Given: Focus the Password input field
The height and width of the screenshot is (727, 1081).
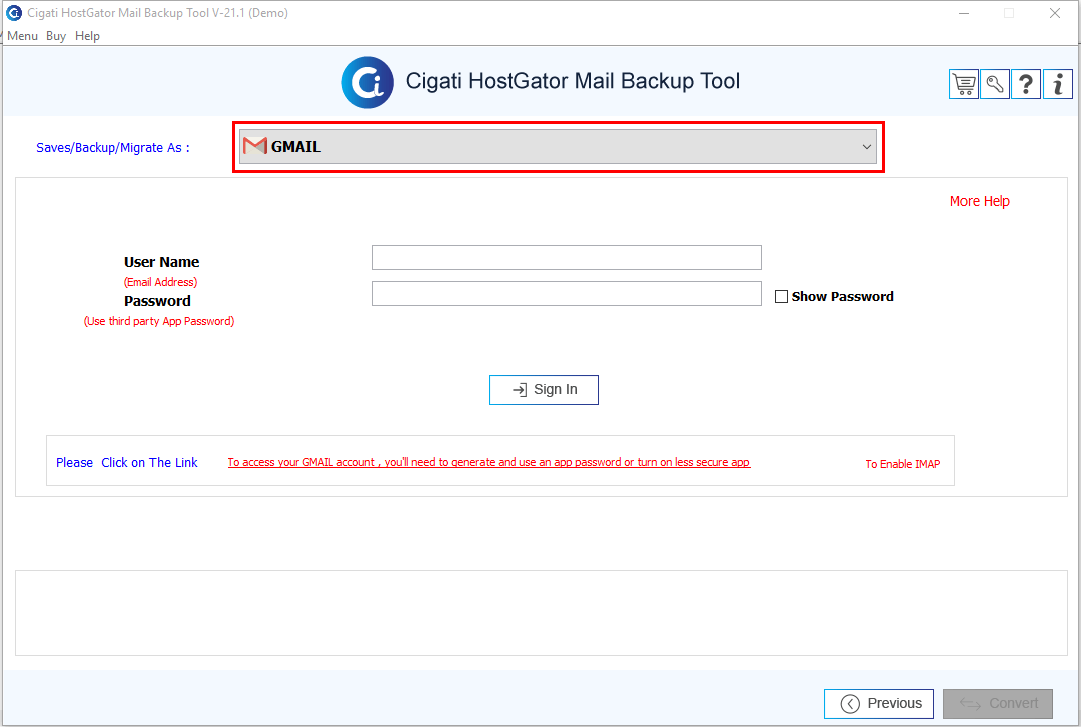Looking at the screenshot, I should point(567,294).
